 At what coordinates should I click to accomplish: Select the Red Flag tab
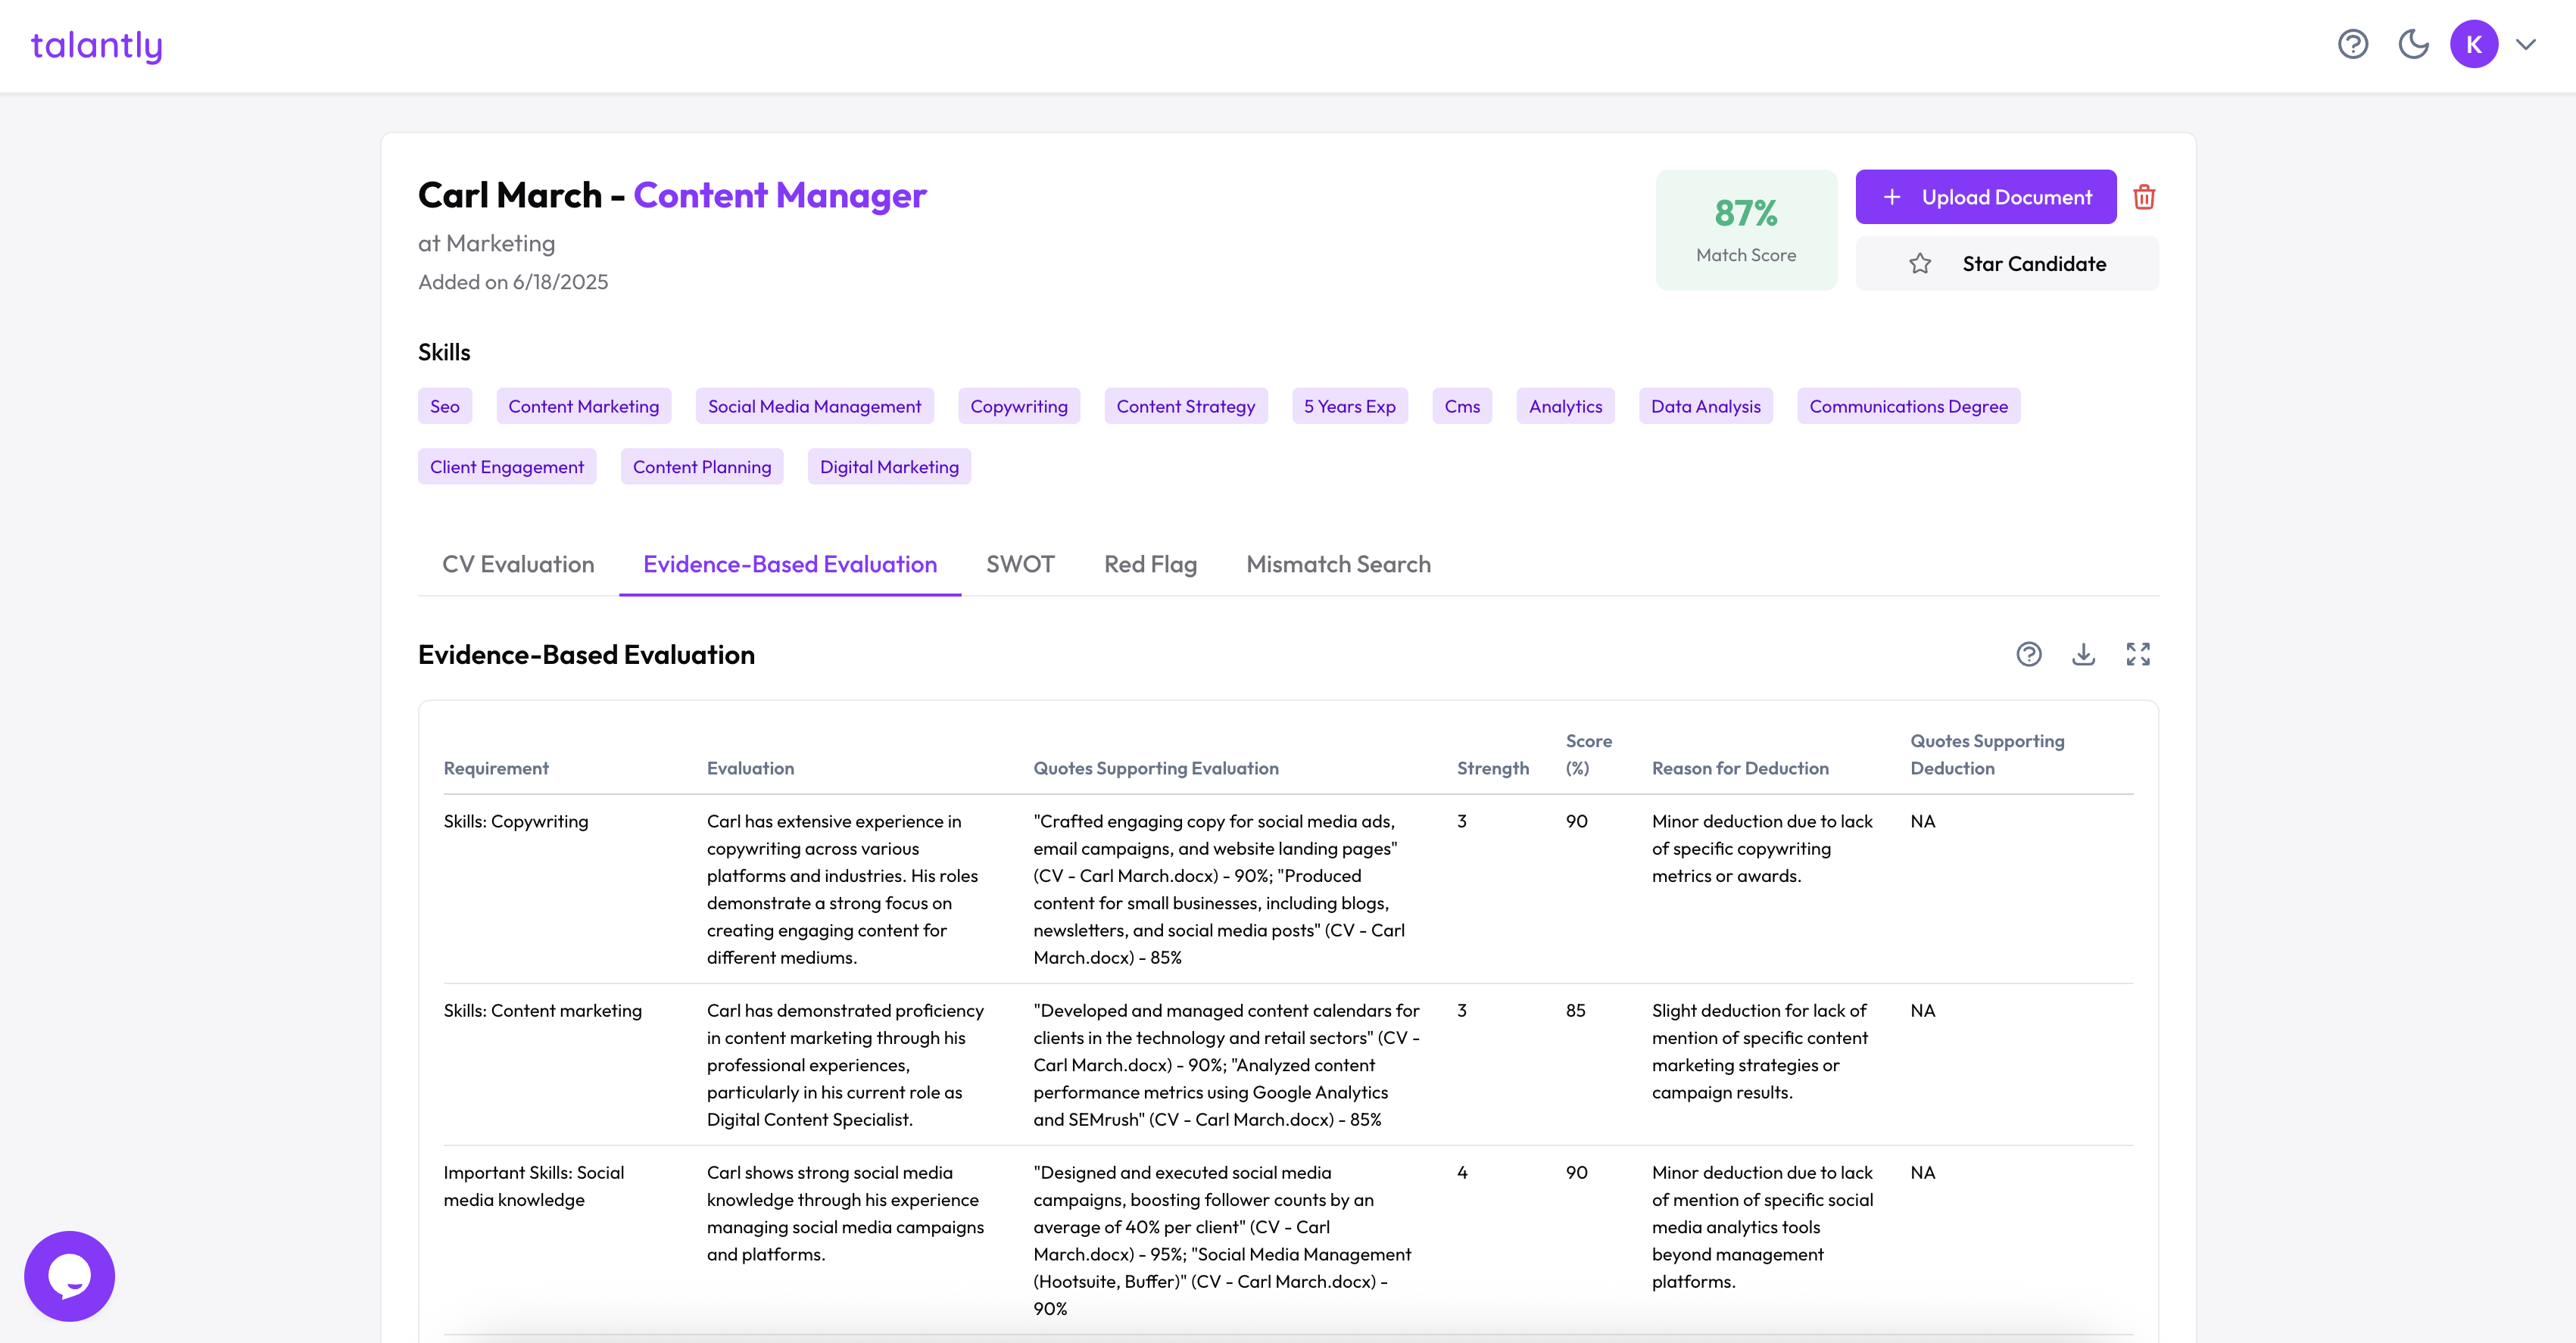click(x=1150, y=564)
